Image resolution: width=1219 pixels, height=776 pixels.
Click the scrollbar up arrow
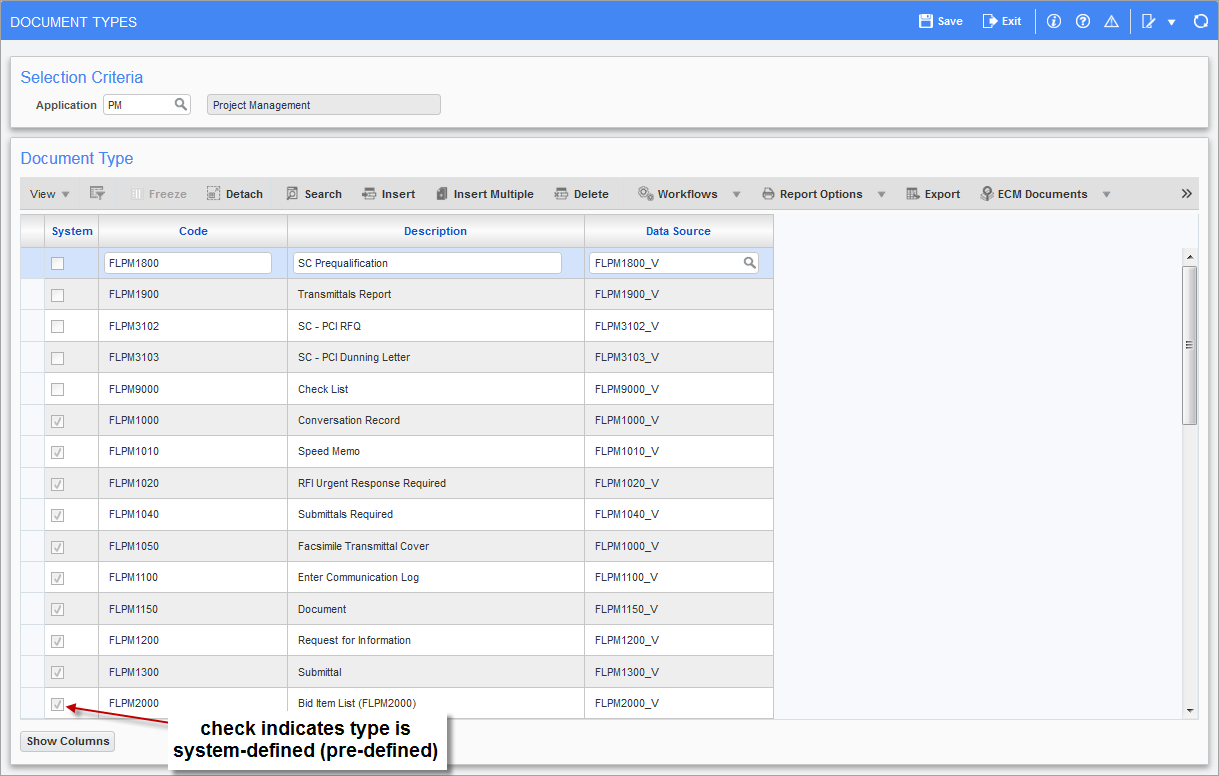point(1190,257)
